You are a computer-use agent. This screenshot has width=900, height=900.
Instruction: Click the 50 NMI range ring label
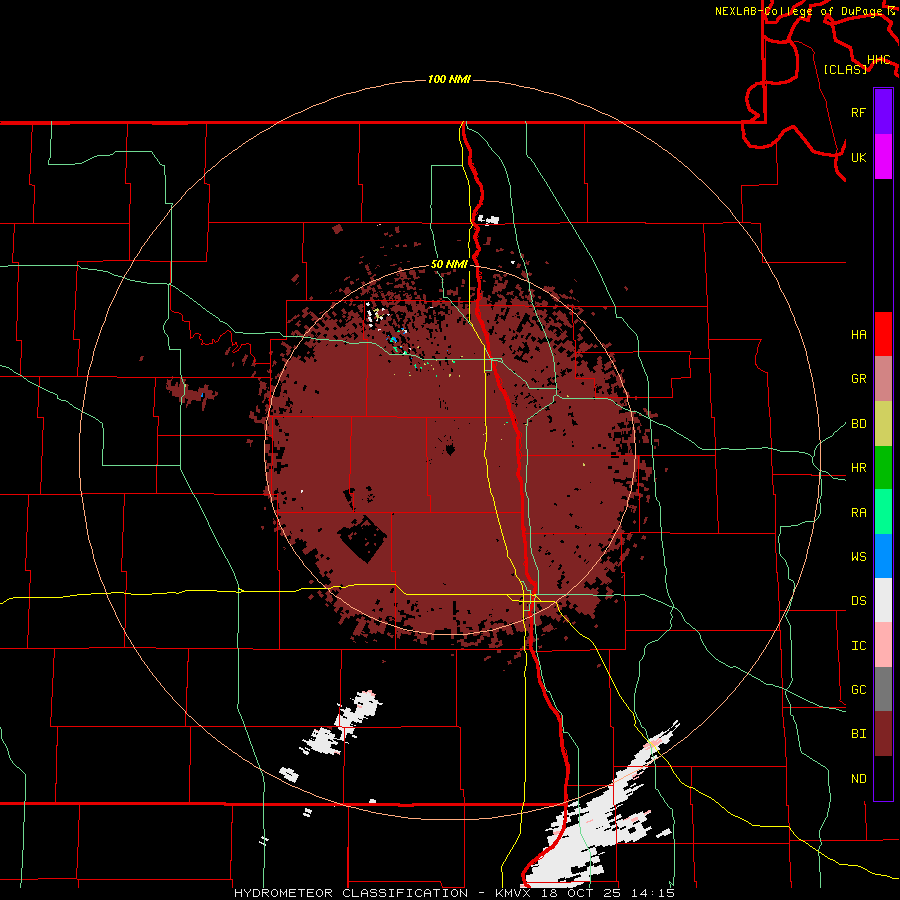pyautogui.click(x=449, y=264)
